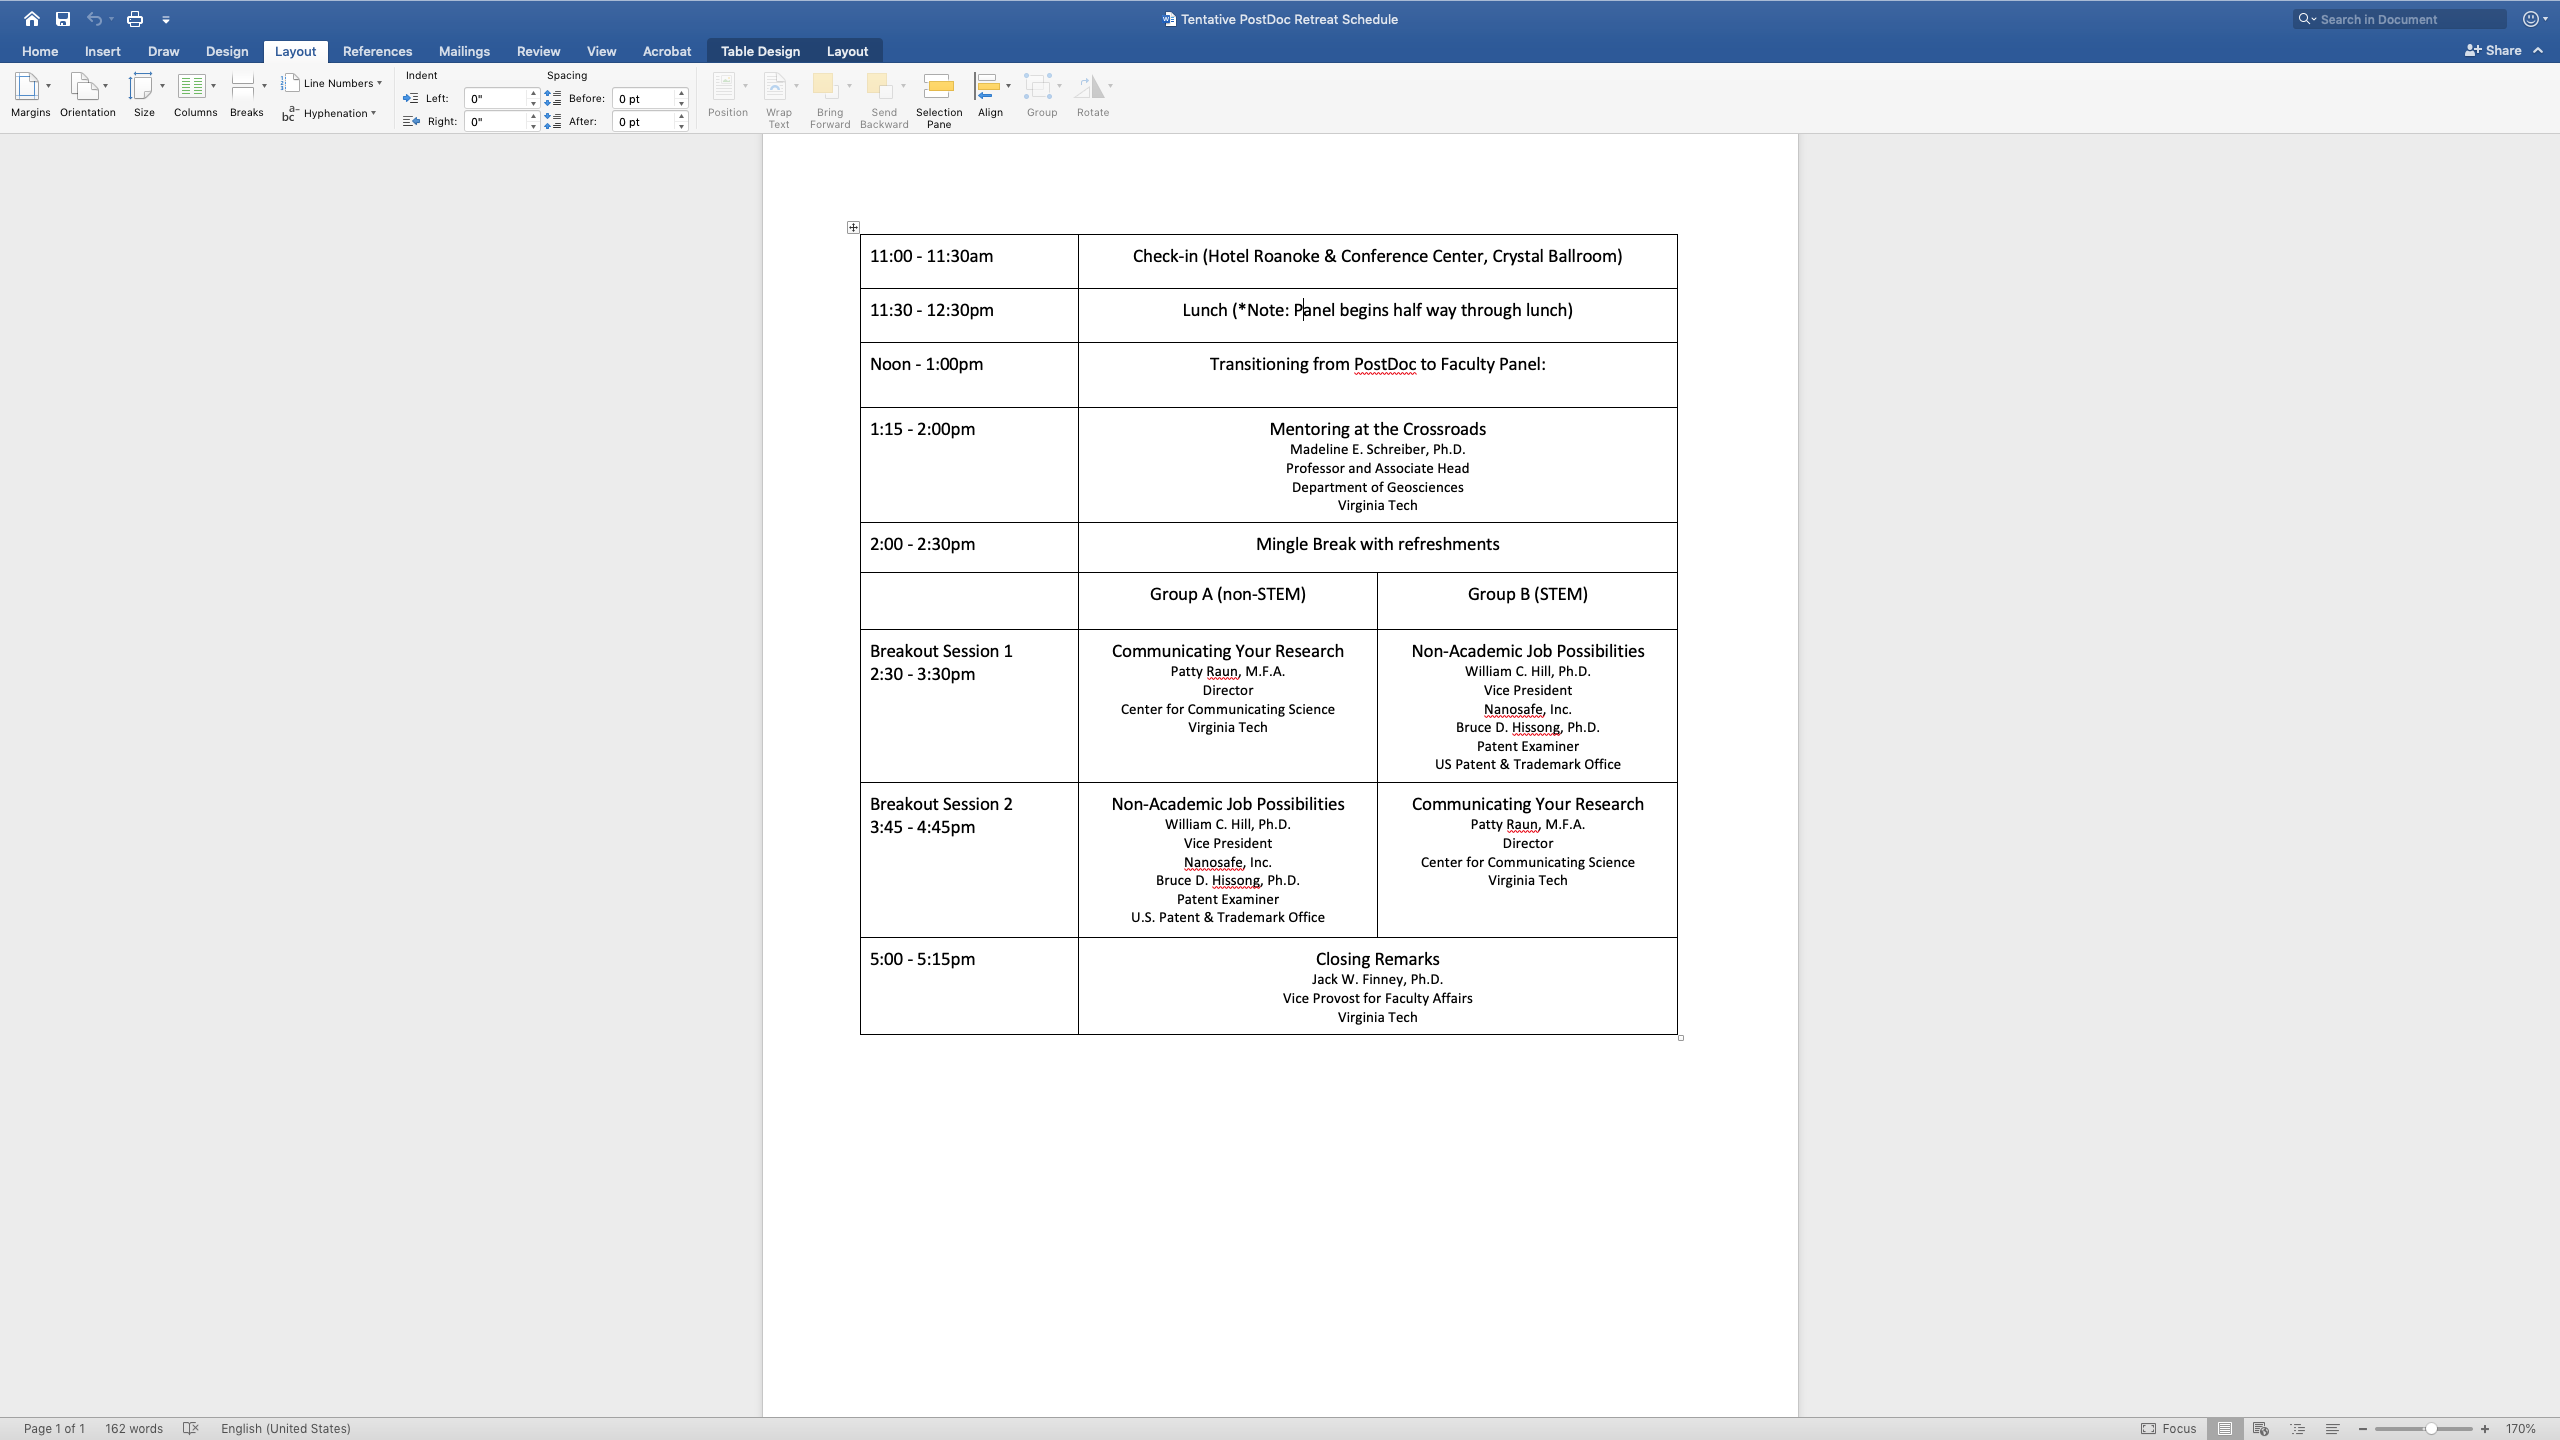
Task: Select Print Layout view
Action: (x=2224, y=1428)
